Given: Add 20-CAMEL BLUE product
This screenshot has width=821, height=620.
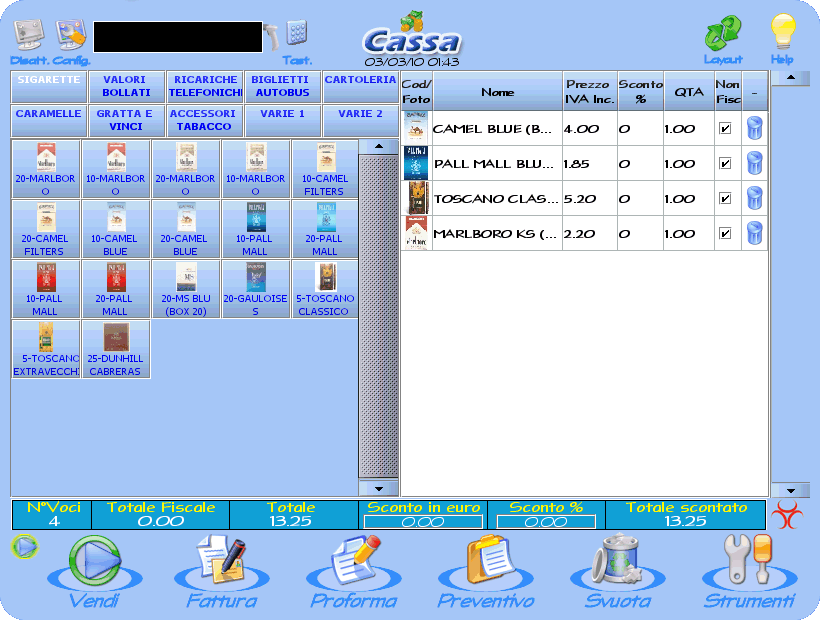Looking at the screenshot, I should pyautogui.click(x=185, y=229).
